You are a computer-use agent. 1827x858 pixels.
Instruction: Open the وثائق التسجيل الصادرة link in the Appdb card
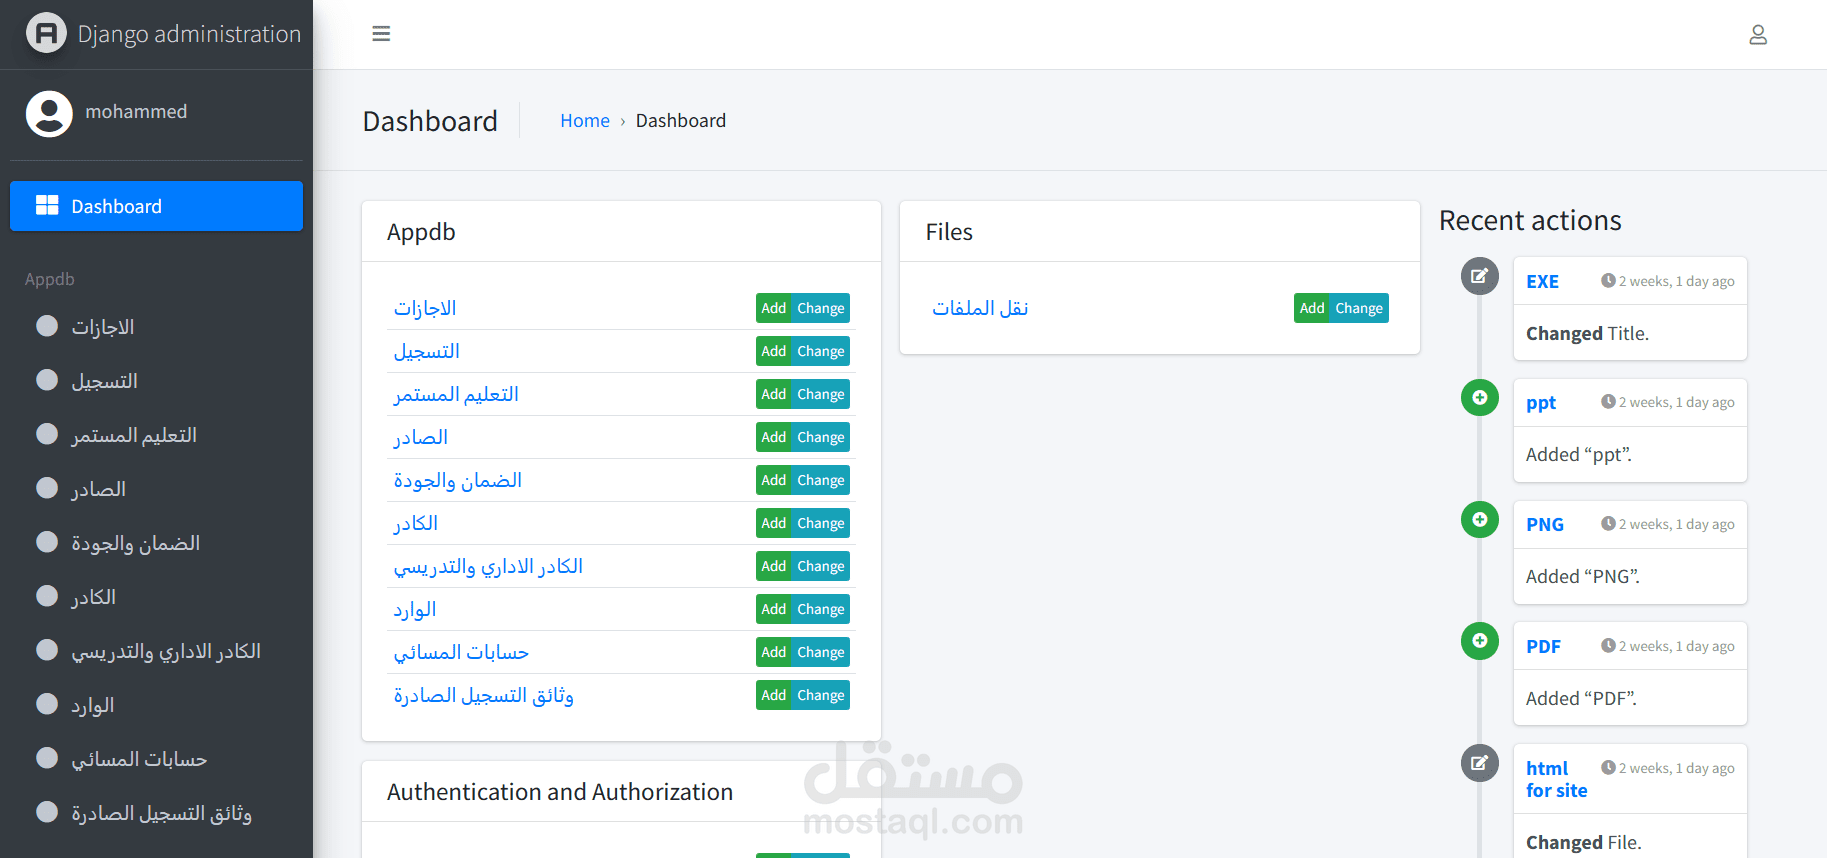pos(483,695)
